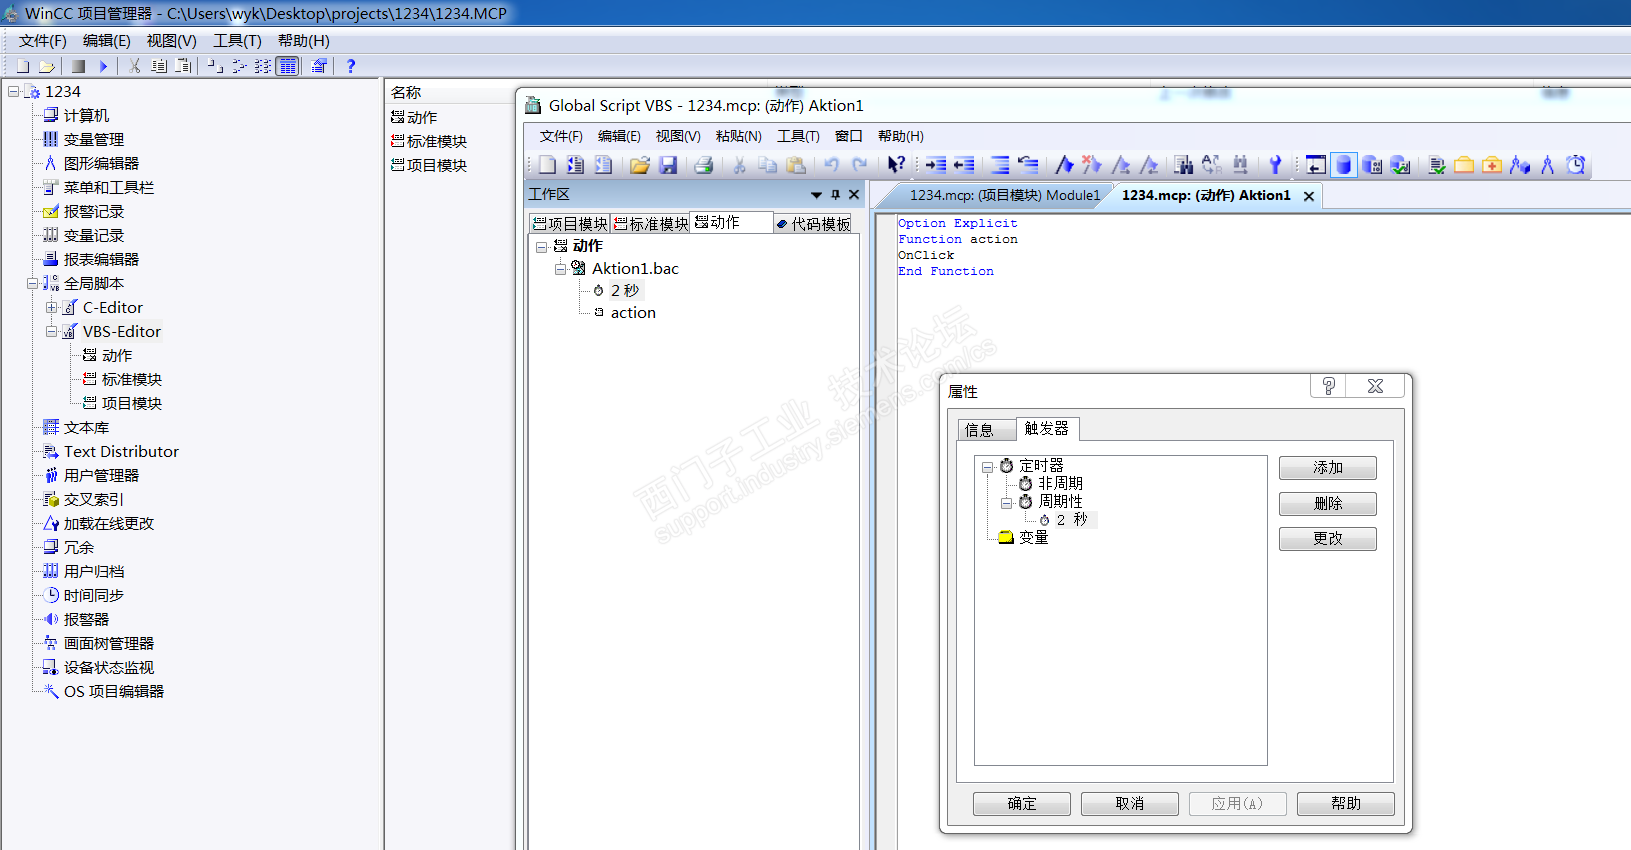Switch to details view icon in WinCC toolbar
1631x850 pixels.
288,66
